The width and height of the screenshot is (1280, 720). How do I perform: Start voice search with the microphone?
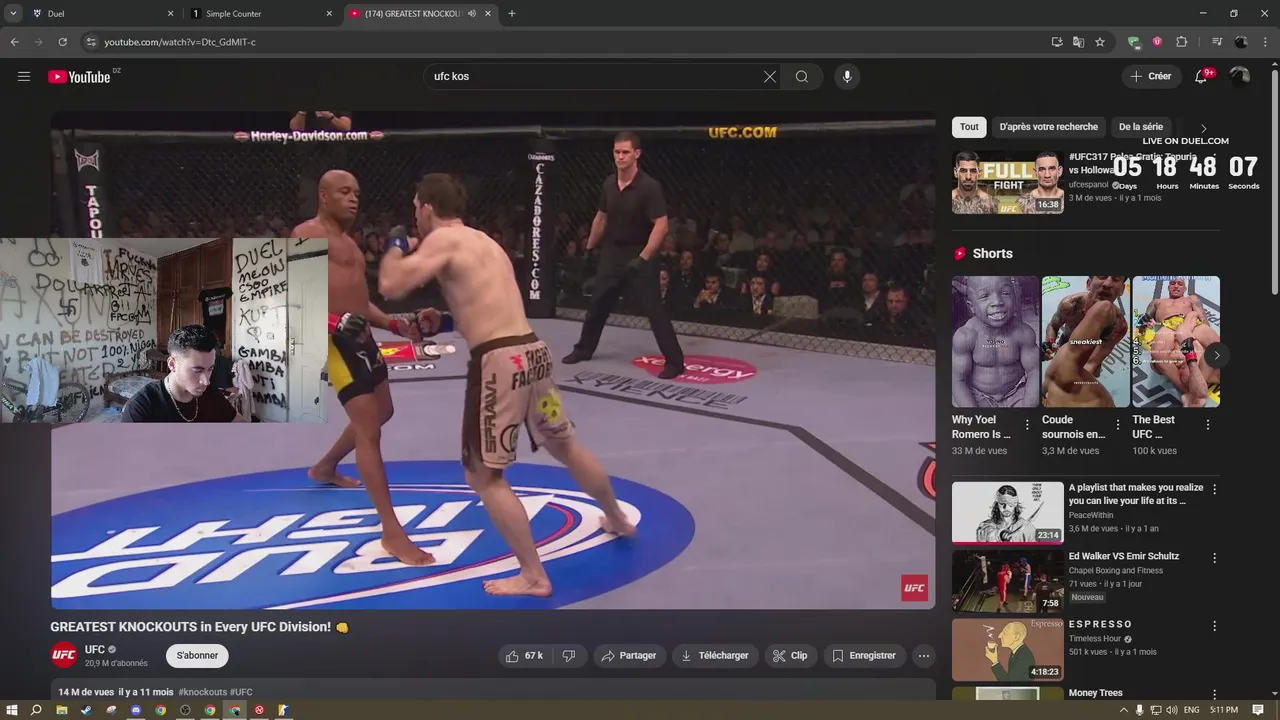tap(847, 76)
